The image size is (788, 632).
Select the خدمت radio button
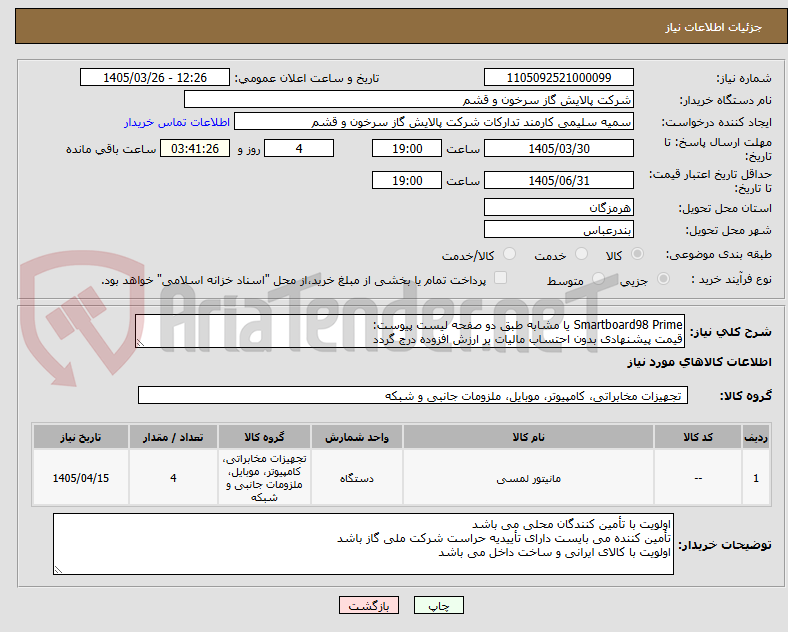tap(581, 254)
